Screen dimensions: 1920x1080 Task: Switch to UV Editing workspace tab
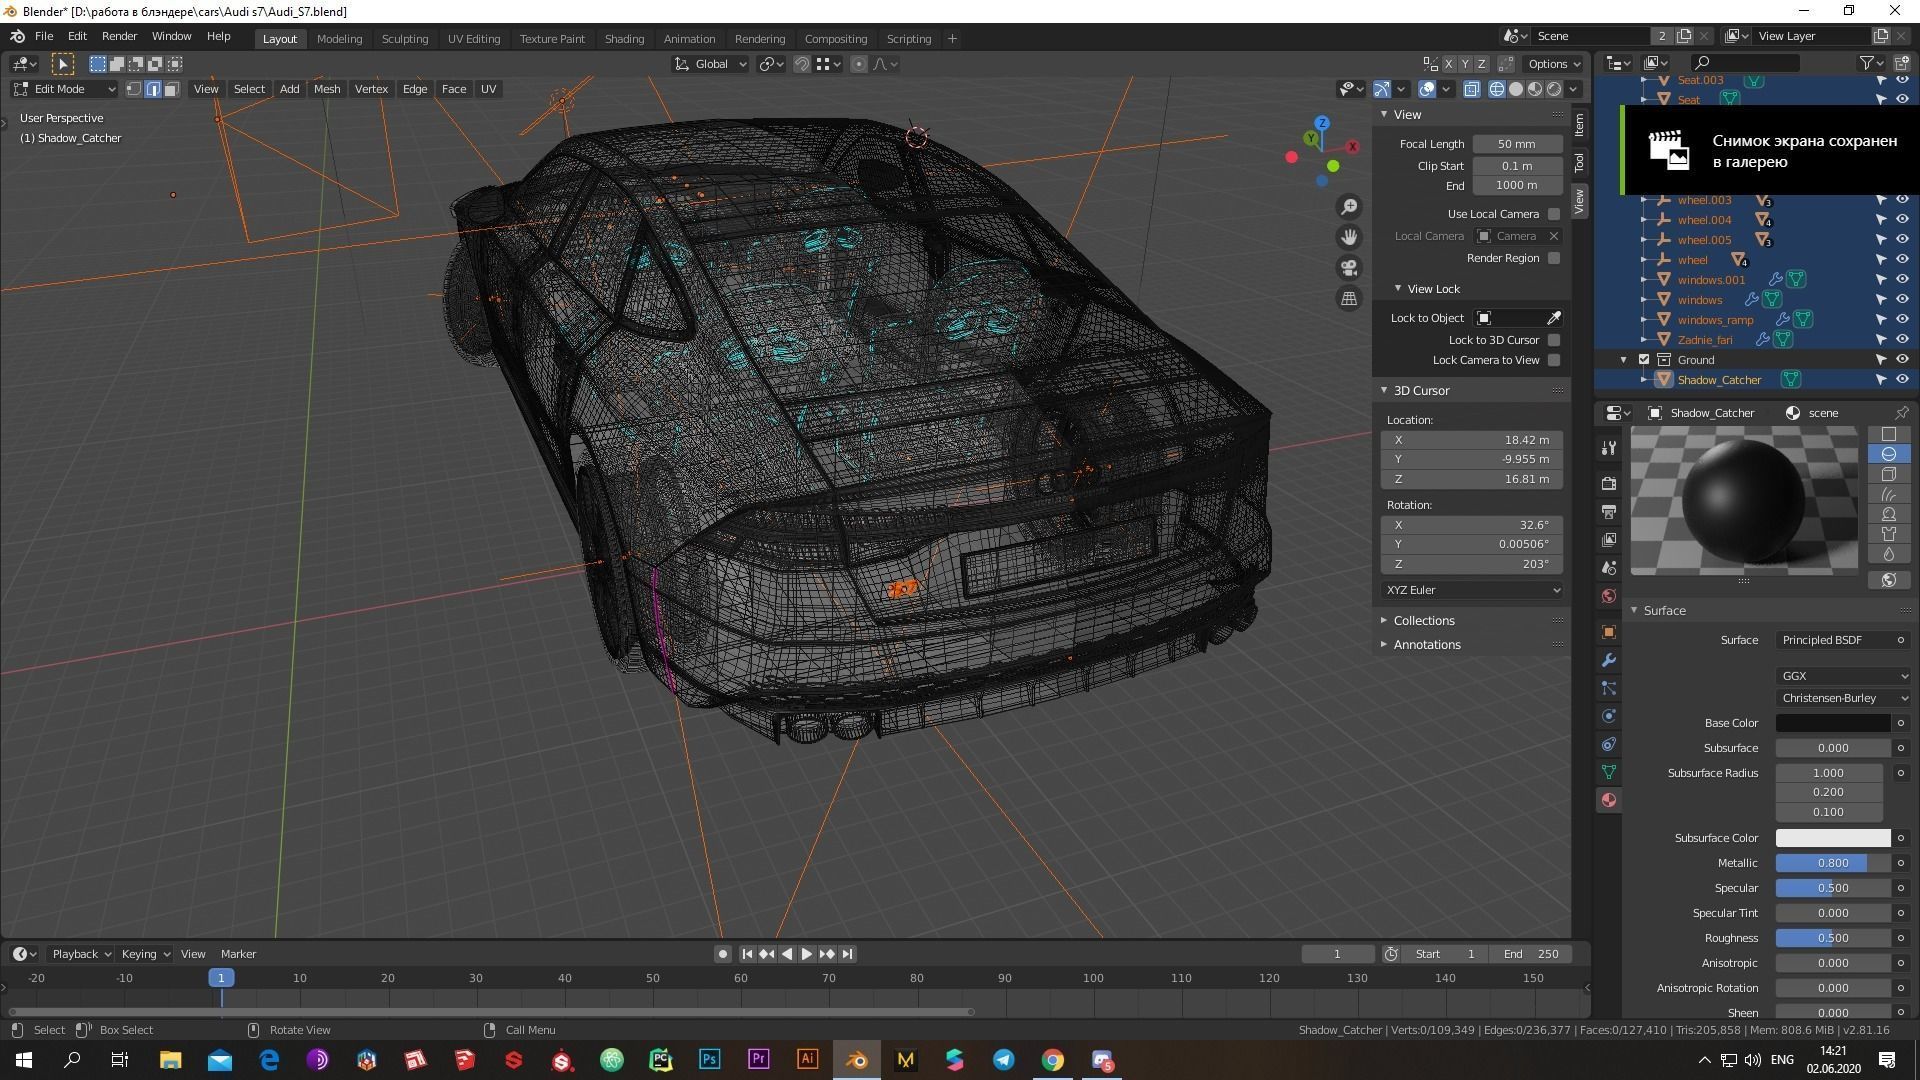(x=473, y=39)
